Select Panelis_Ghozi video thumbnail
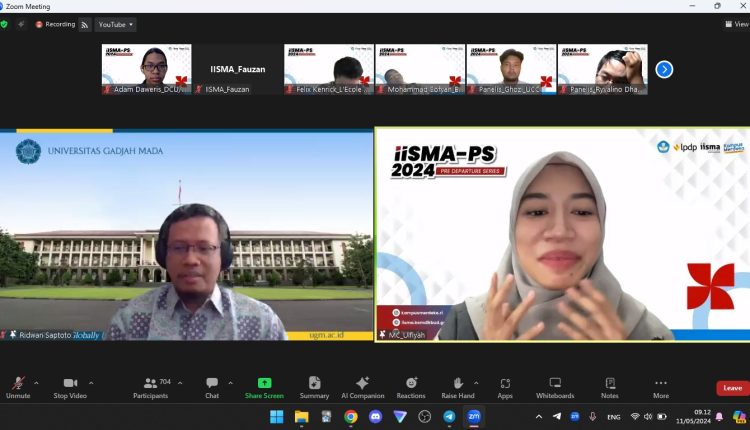Screen dimensions: 750x430 pos(511,69)
